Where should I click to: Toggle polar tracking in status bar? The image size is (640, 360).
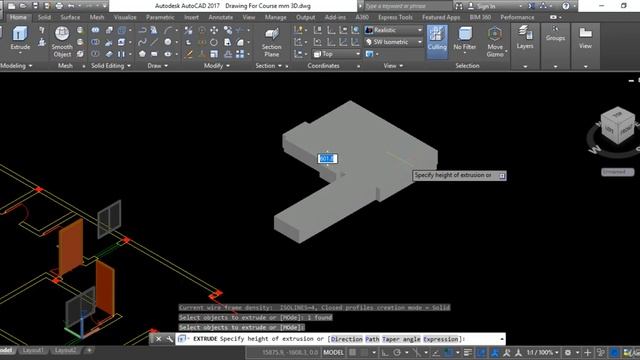[397, 352]
